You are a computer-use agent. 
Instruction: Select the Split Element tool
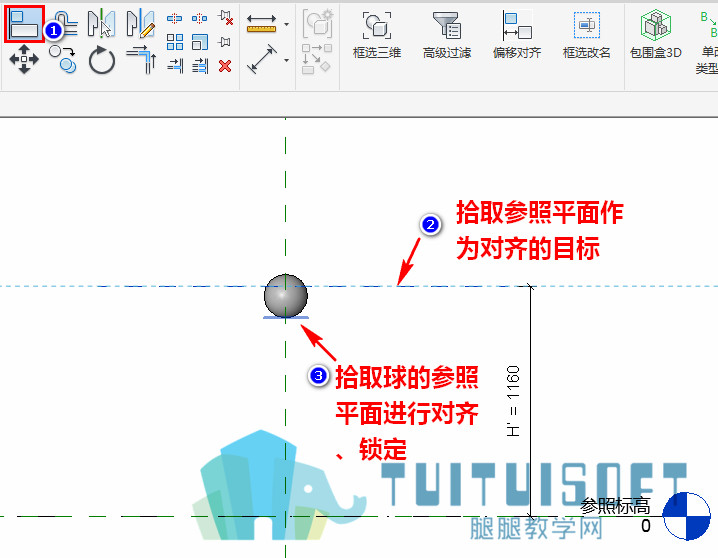click(174, 18)
